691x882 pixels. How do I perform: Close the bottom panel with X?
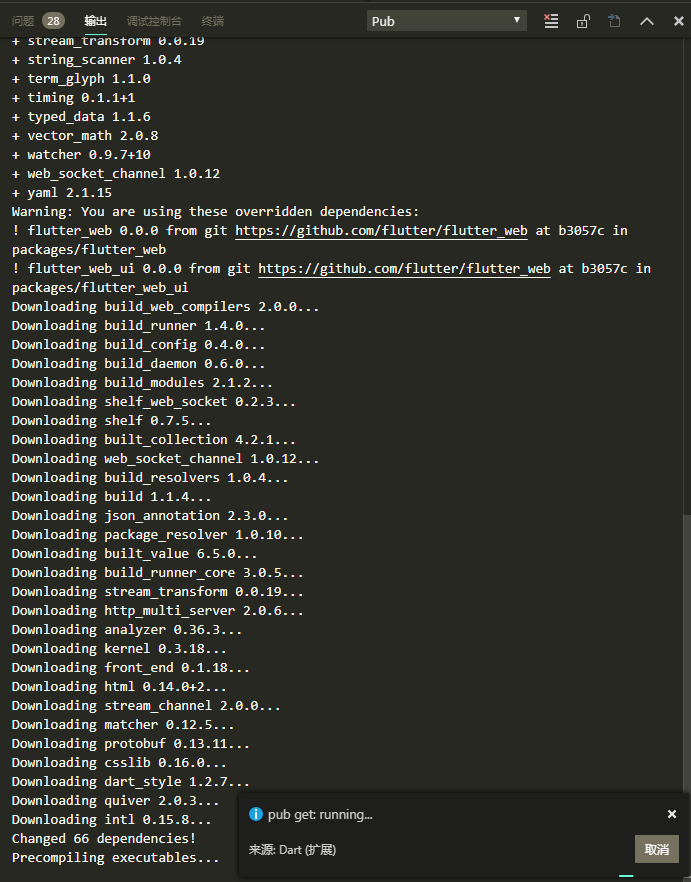(679, 21)
